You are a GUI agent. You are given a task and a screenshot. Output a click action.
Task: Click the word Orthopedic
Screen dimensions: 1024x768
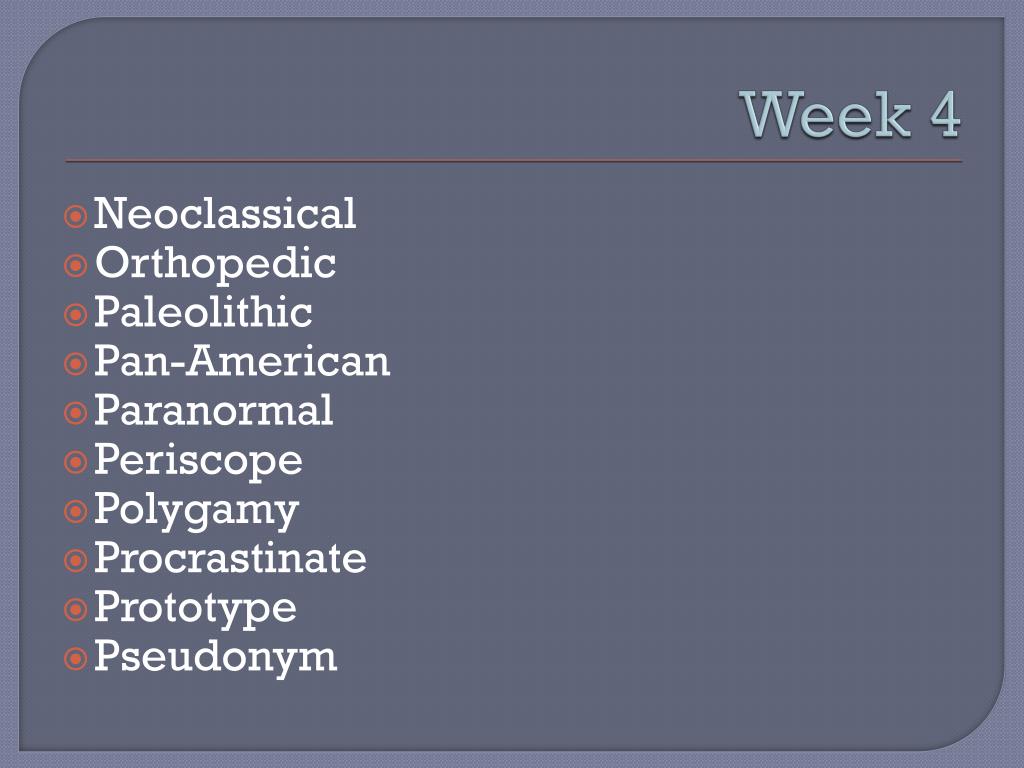coord(216,263)
